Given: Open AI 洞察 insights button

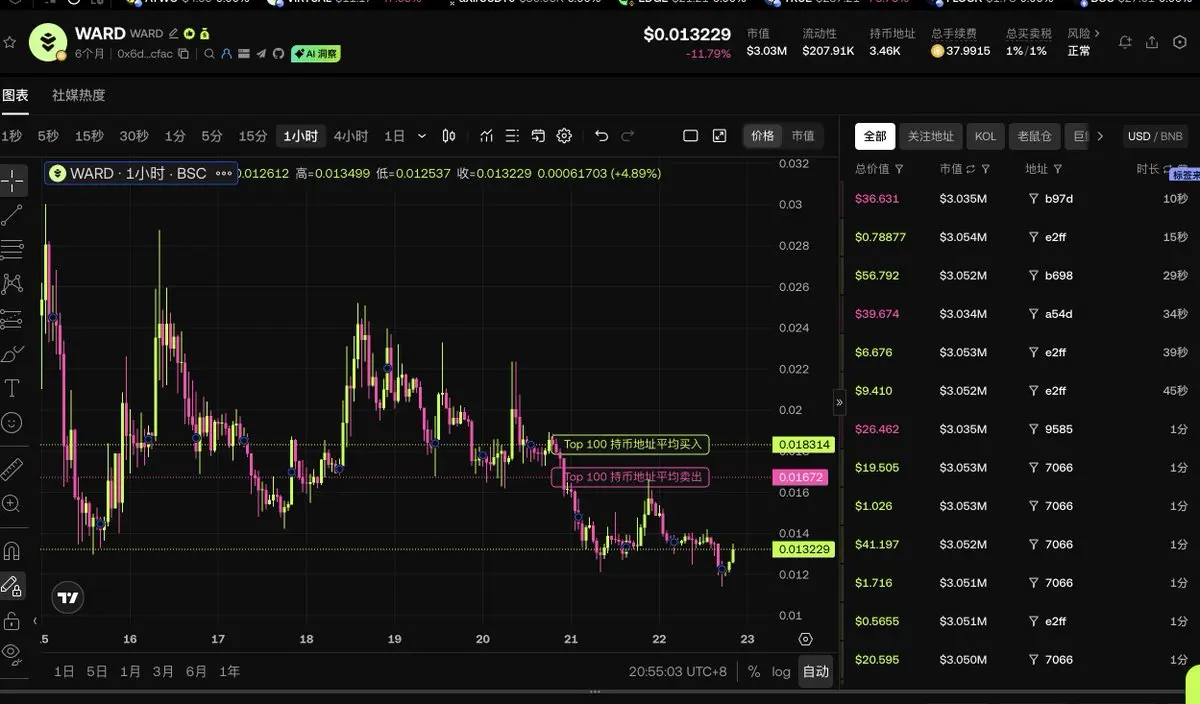Looking at the screenshot, I should pos(316,54).
